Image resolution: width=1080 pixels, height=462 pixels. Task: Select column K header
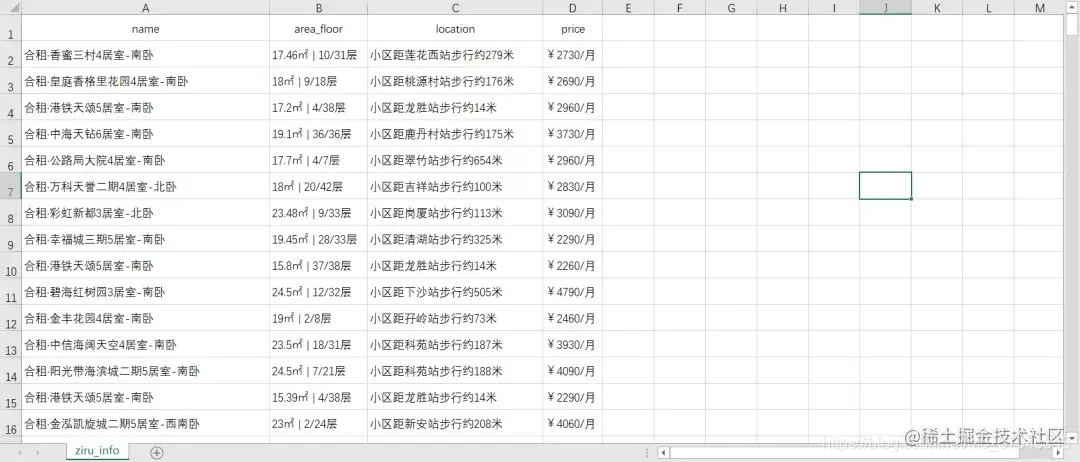937,8
